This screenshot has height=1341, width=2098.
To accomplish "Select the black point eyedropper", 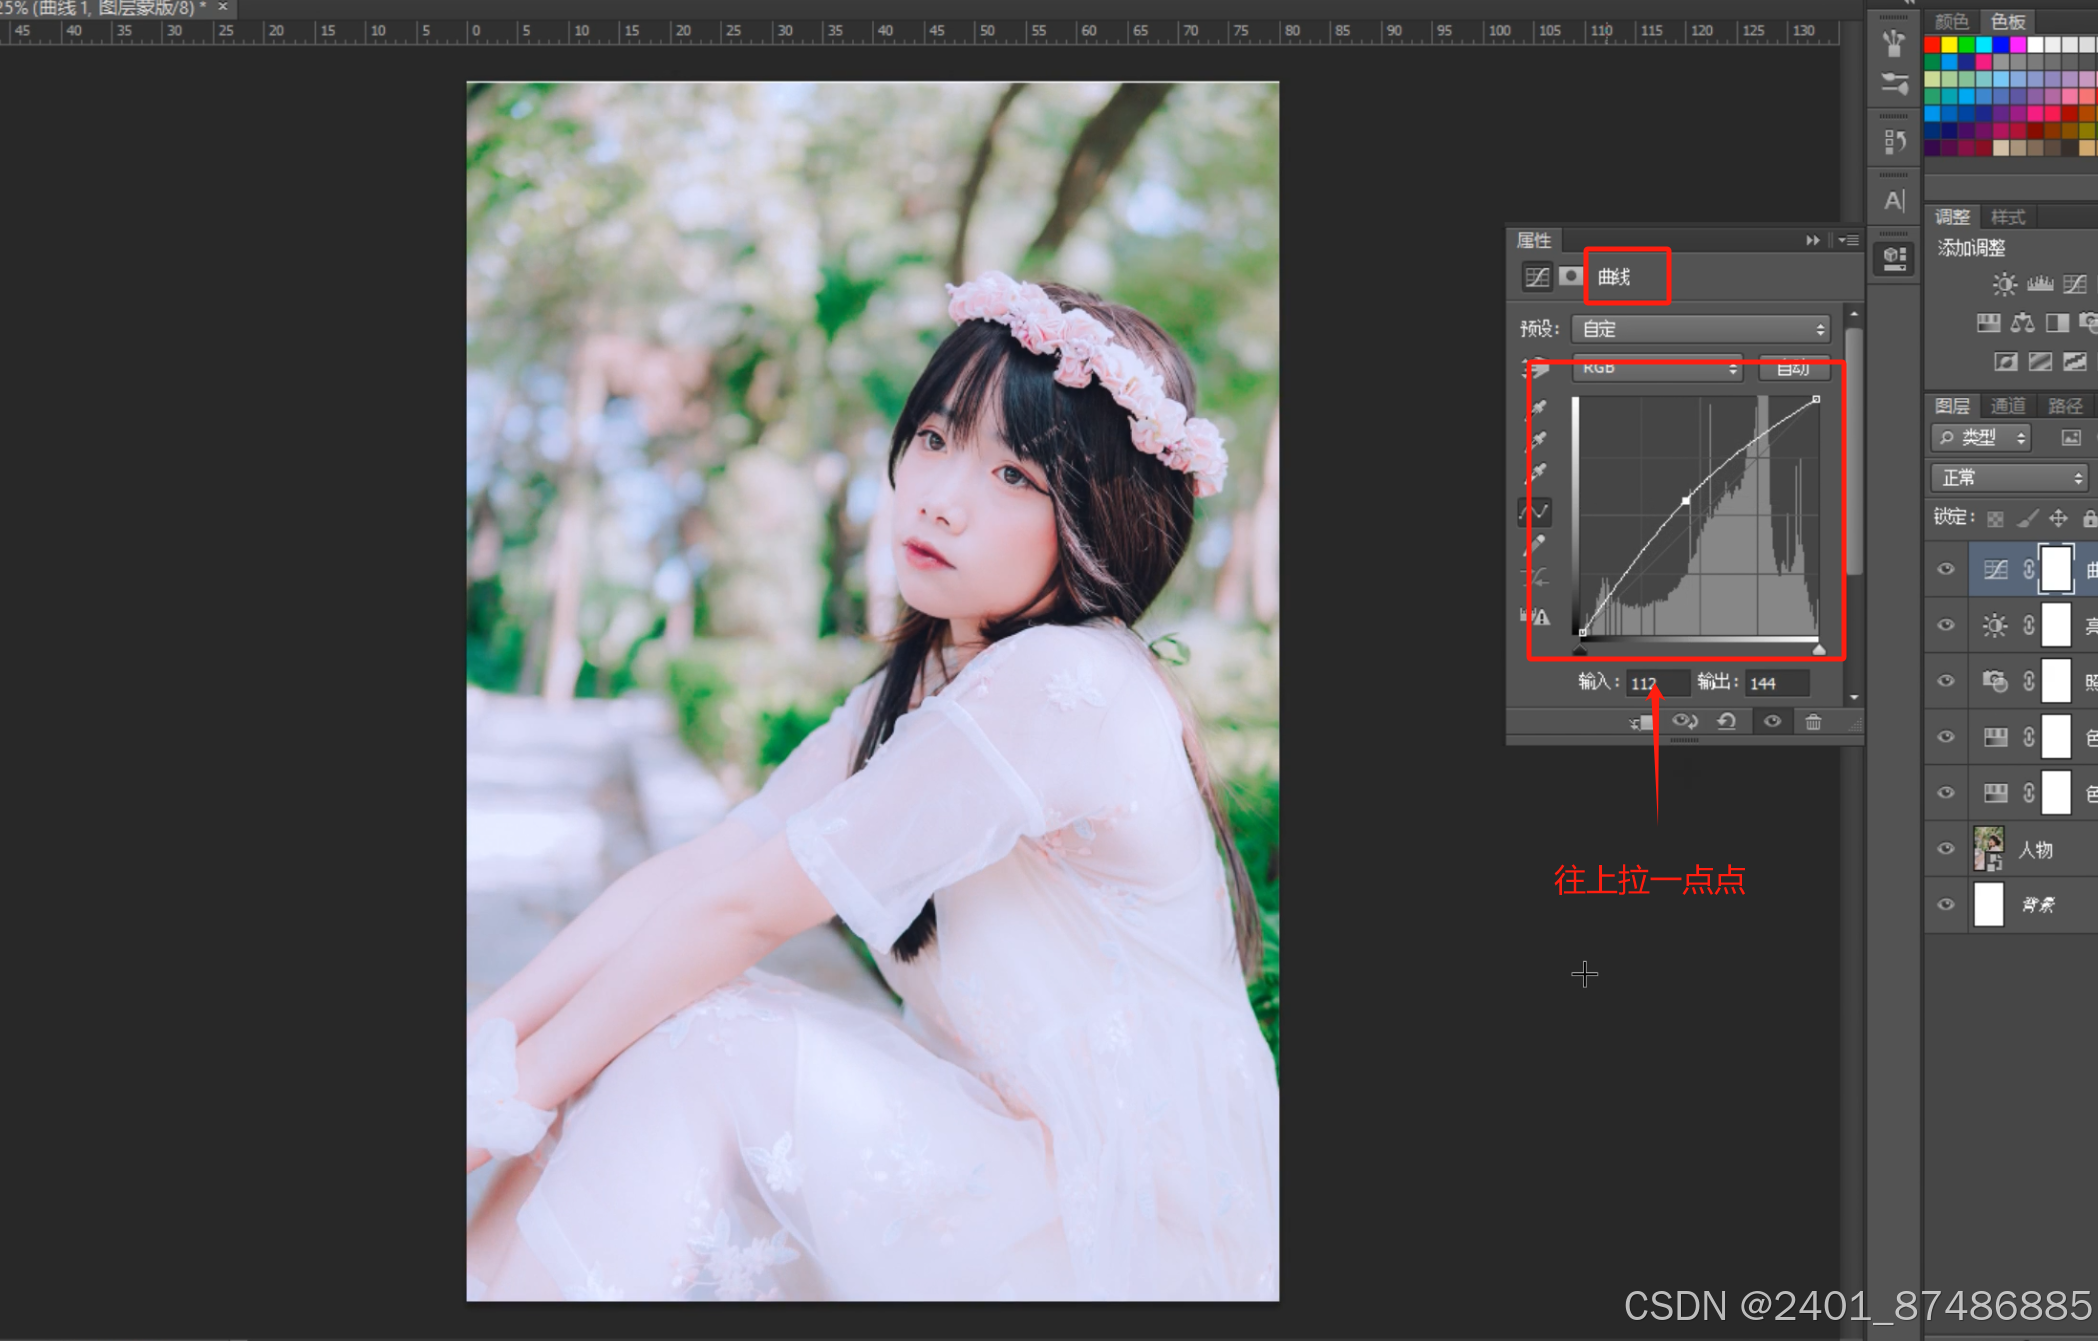I will [1538, 407].
